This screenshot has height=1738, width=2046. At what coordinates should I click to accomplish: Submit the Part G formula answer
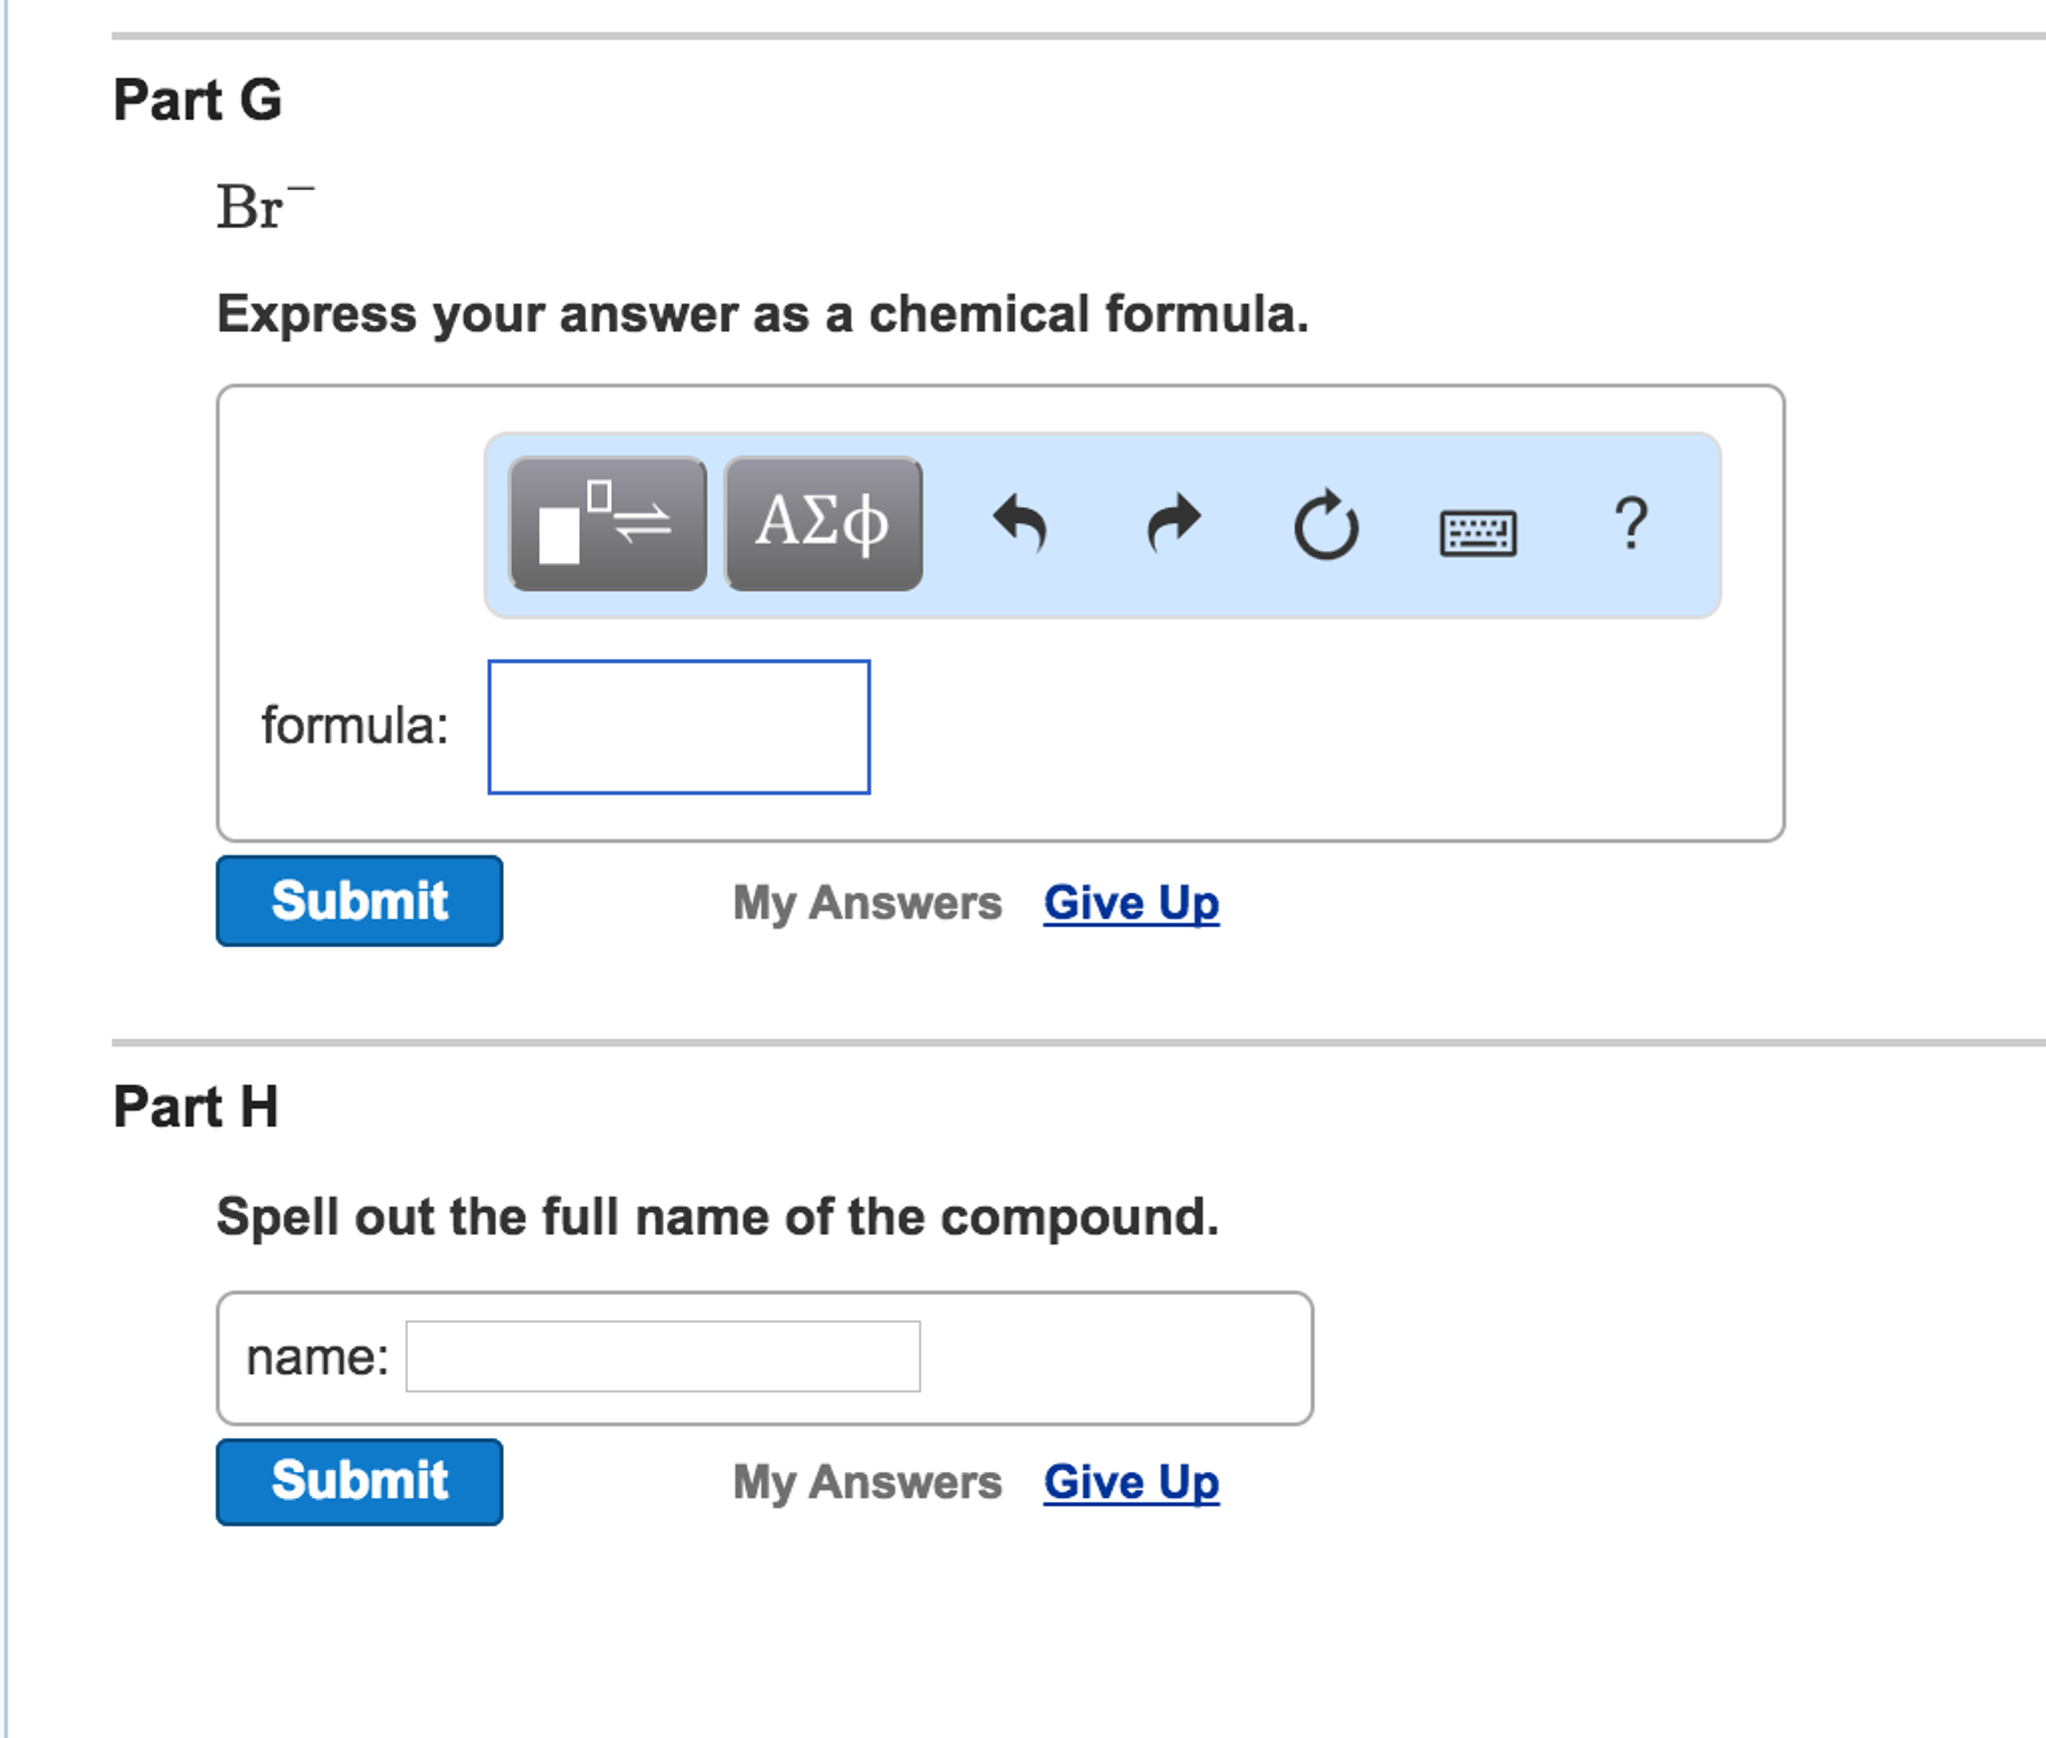point(358,901)
